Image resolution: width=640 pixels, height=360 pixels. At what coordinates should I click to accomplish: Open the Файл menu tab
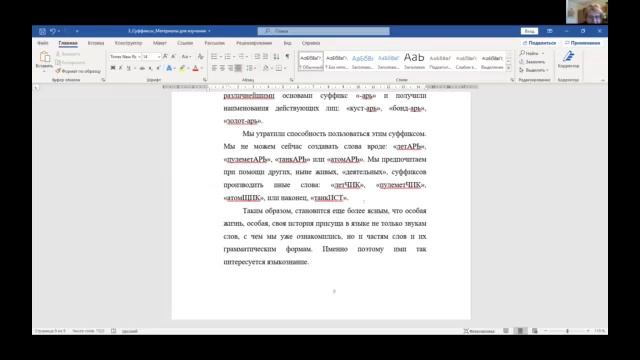pyautogui.click(x=43, y=43)
